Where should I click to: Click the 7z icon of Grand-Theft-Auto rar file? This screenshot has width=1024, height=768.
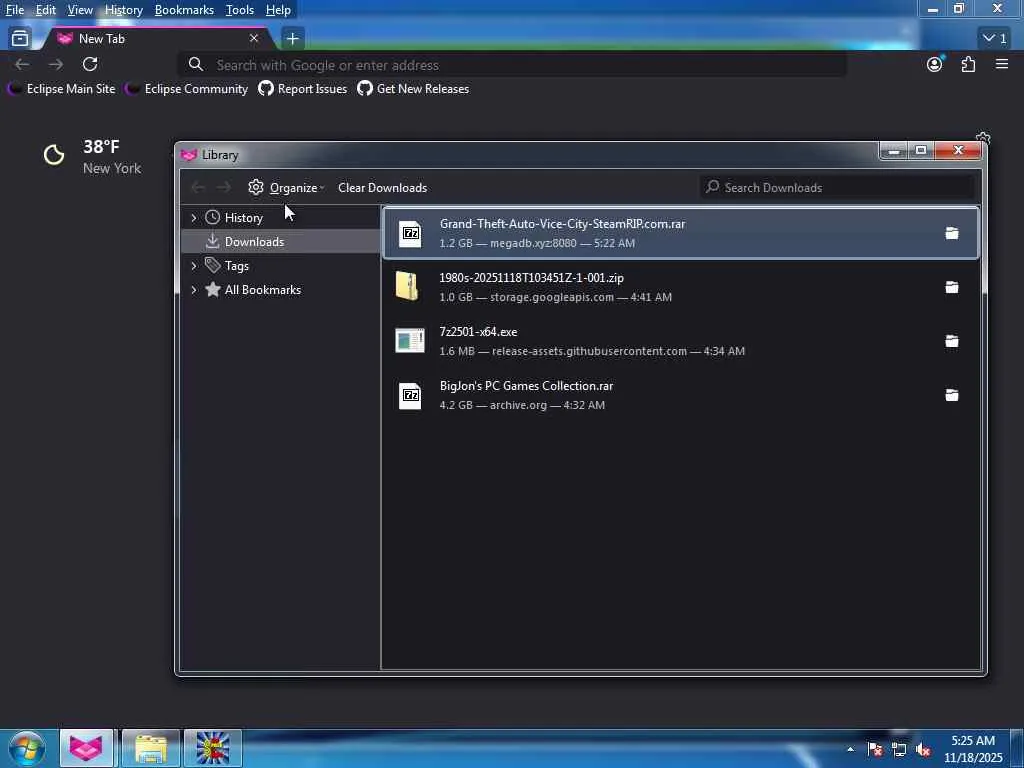point(410,233)
